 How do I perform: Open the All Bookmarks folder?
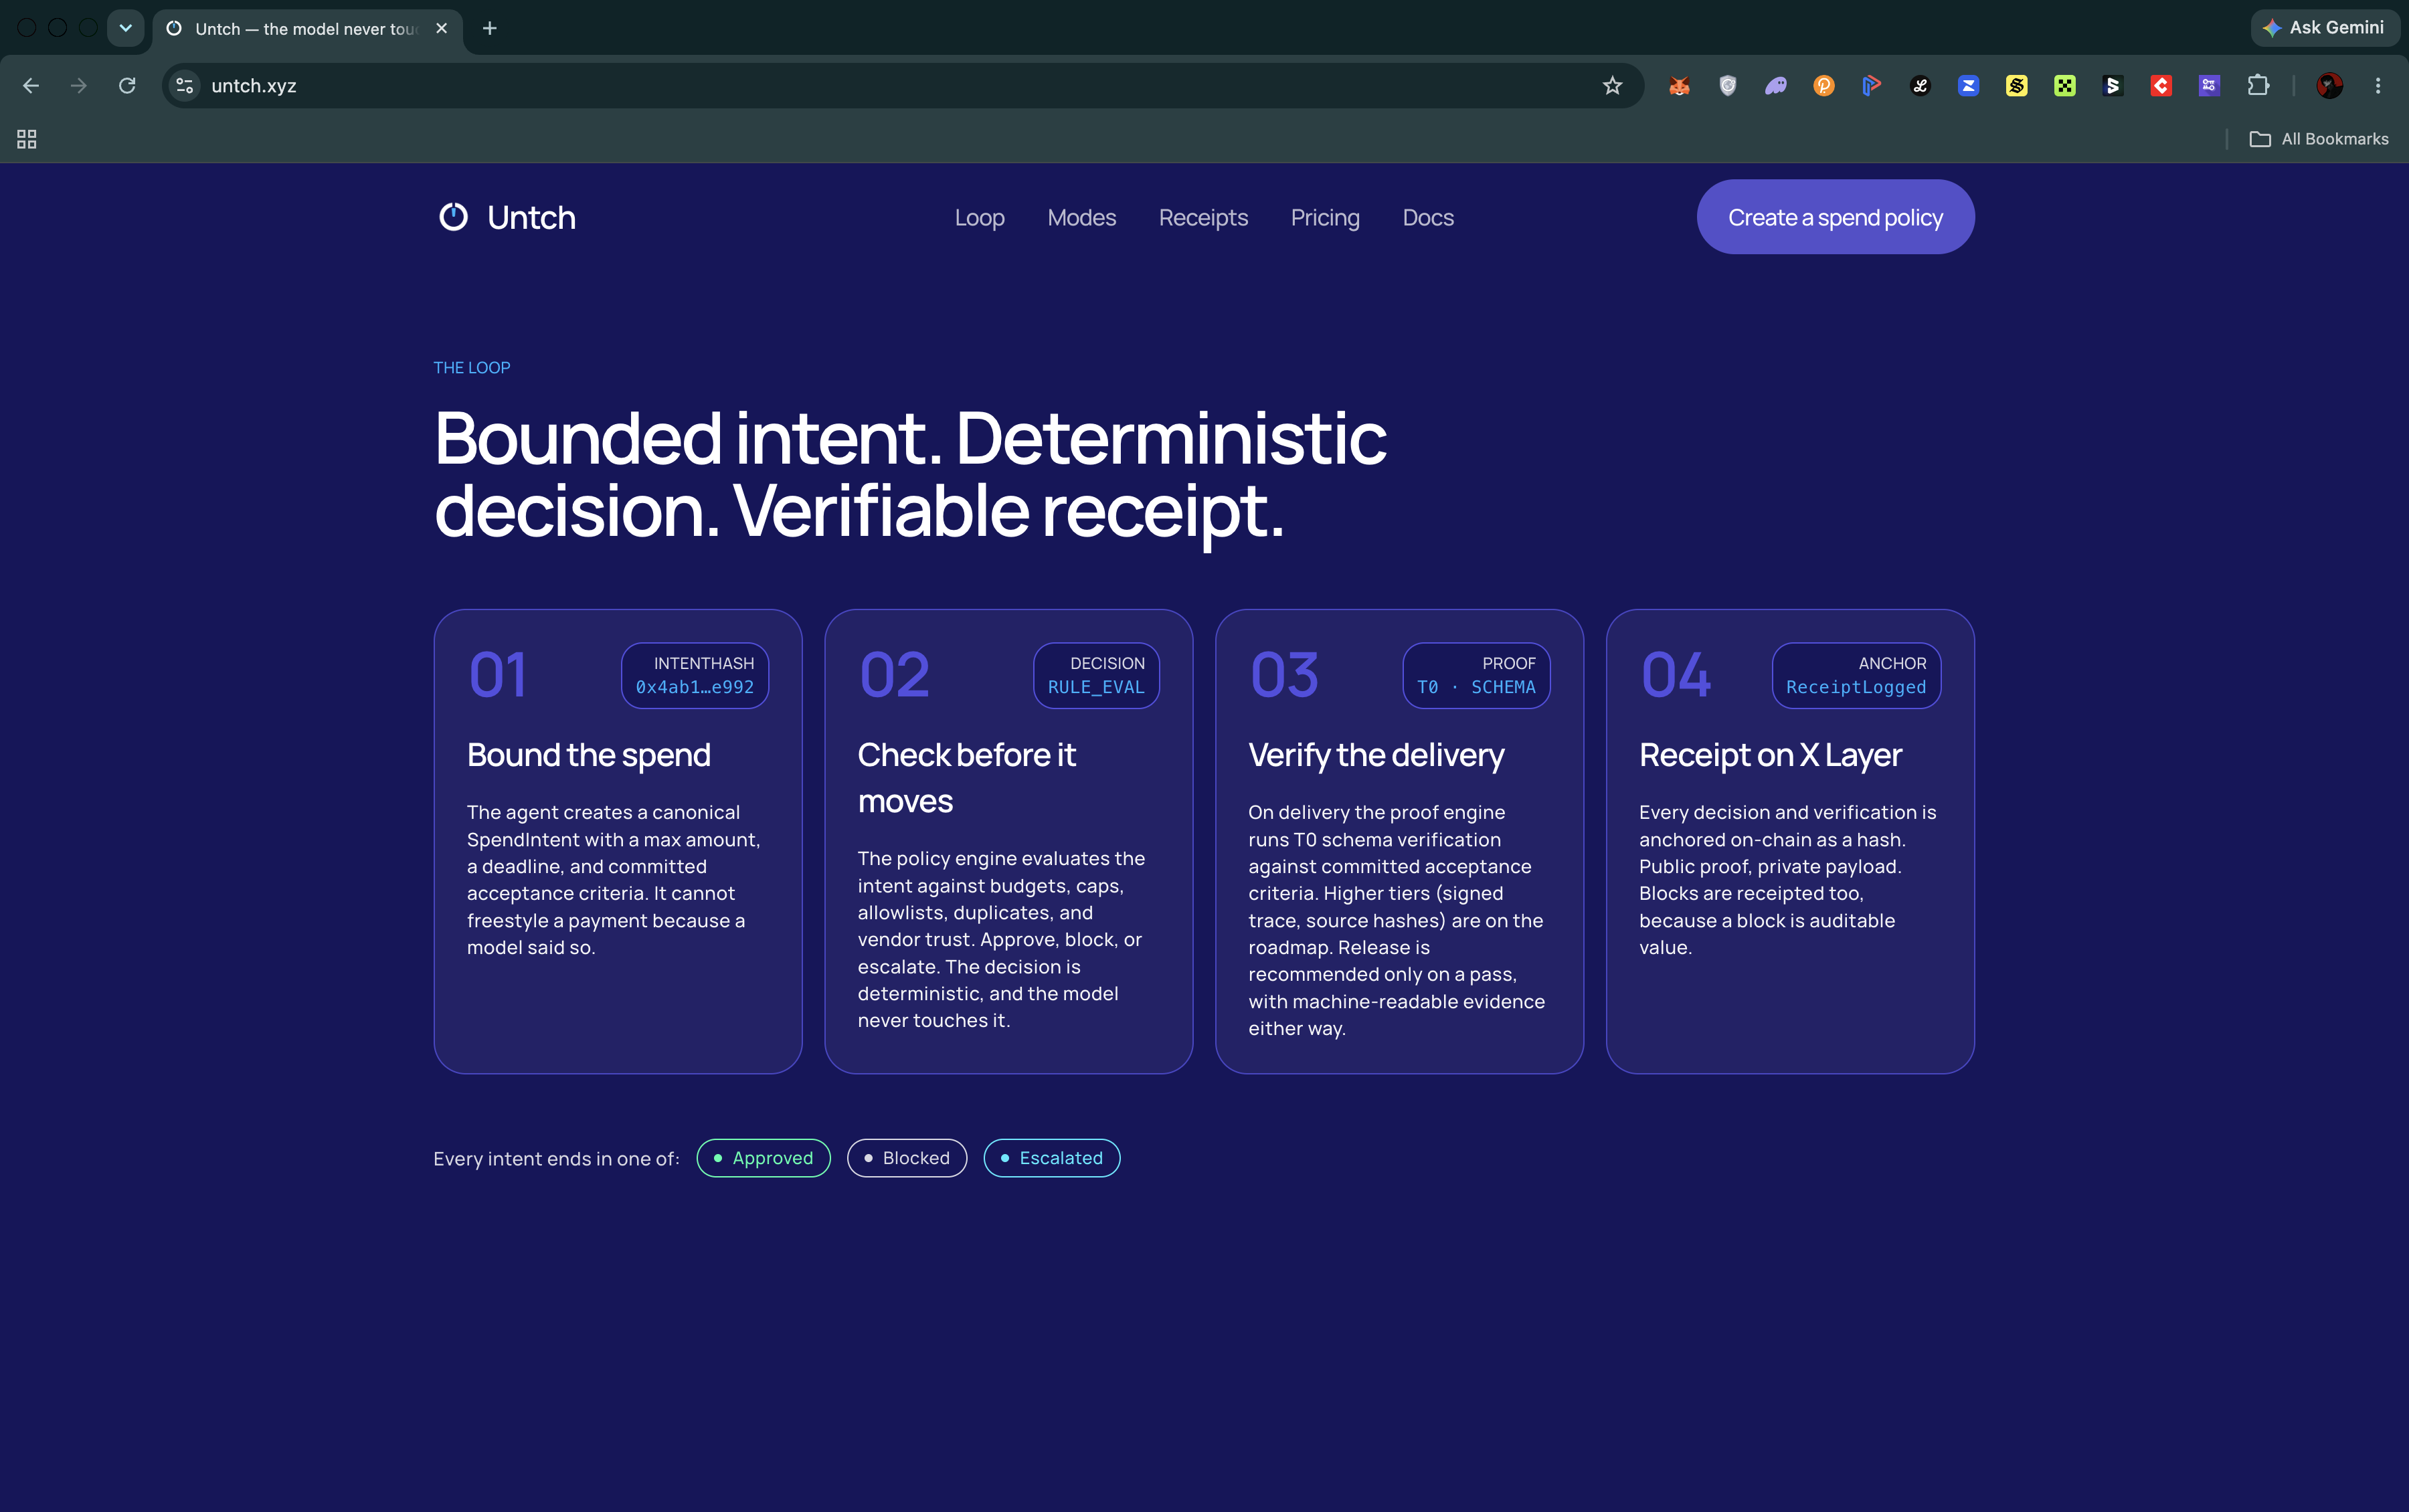pos(2319,139)
